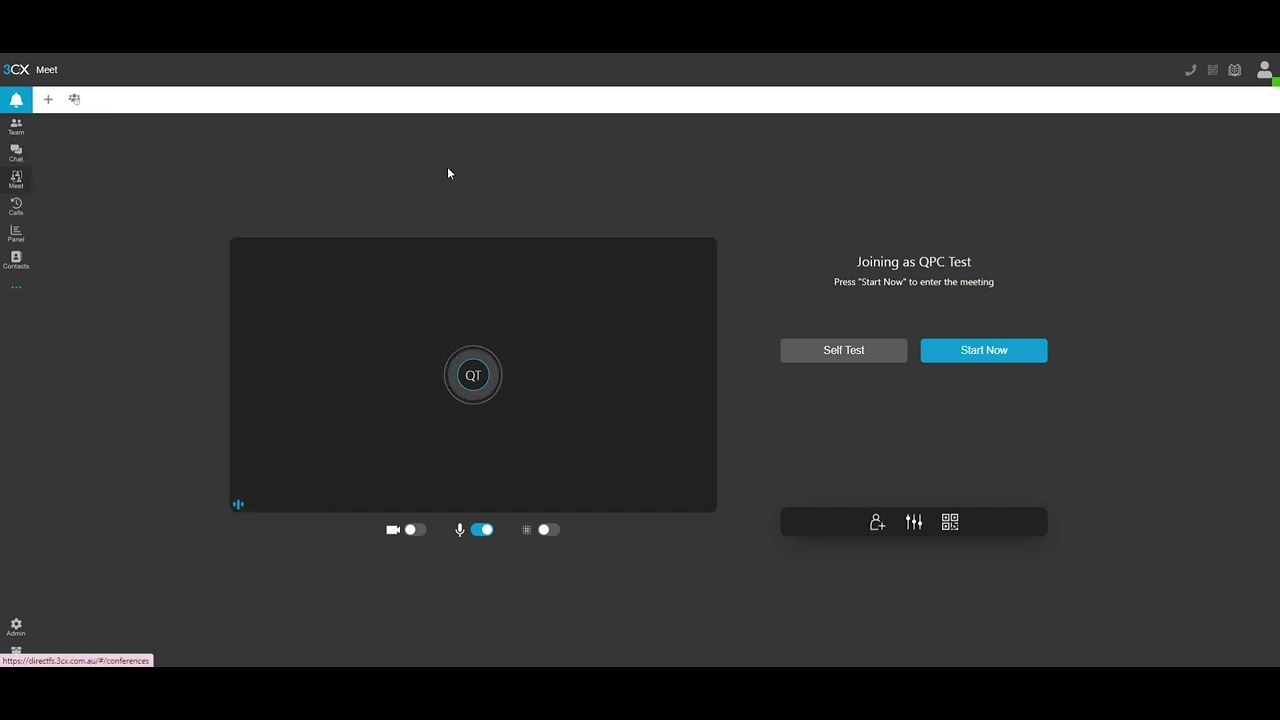
Task: Open the notifications bell
Action: (16, 100)
